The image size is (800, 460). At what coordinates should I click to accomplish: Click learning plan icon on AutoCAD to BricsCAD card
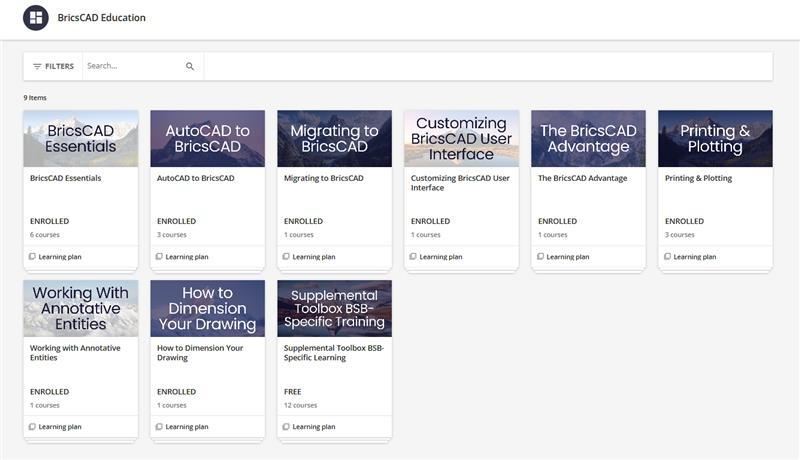coord(159,257)
